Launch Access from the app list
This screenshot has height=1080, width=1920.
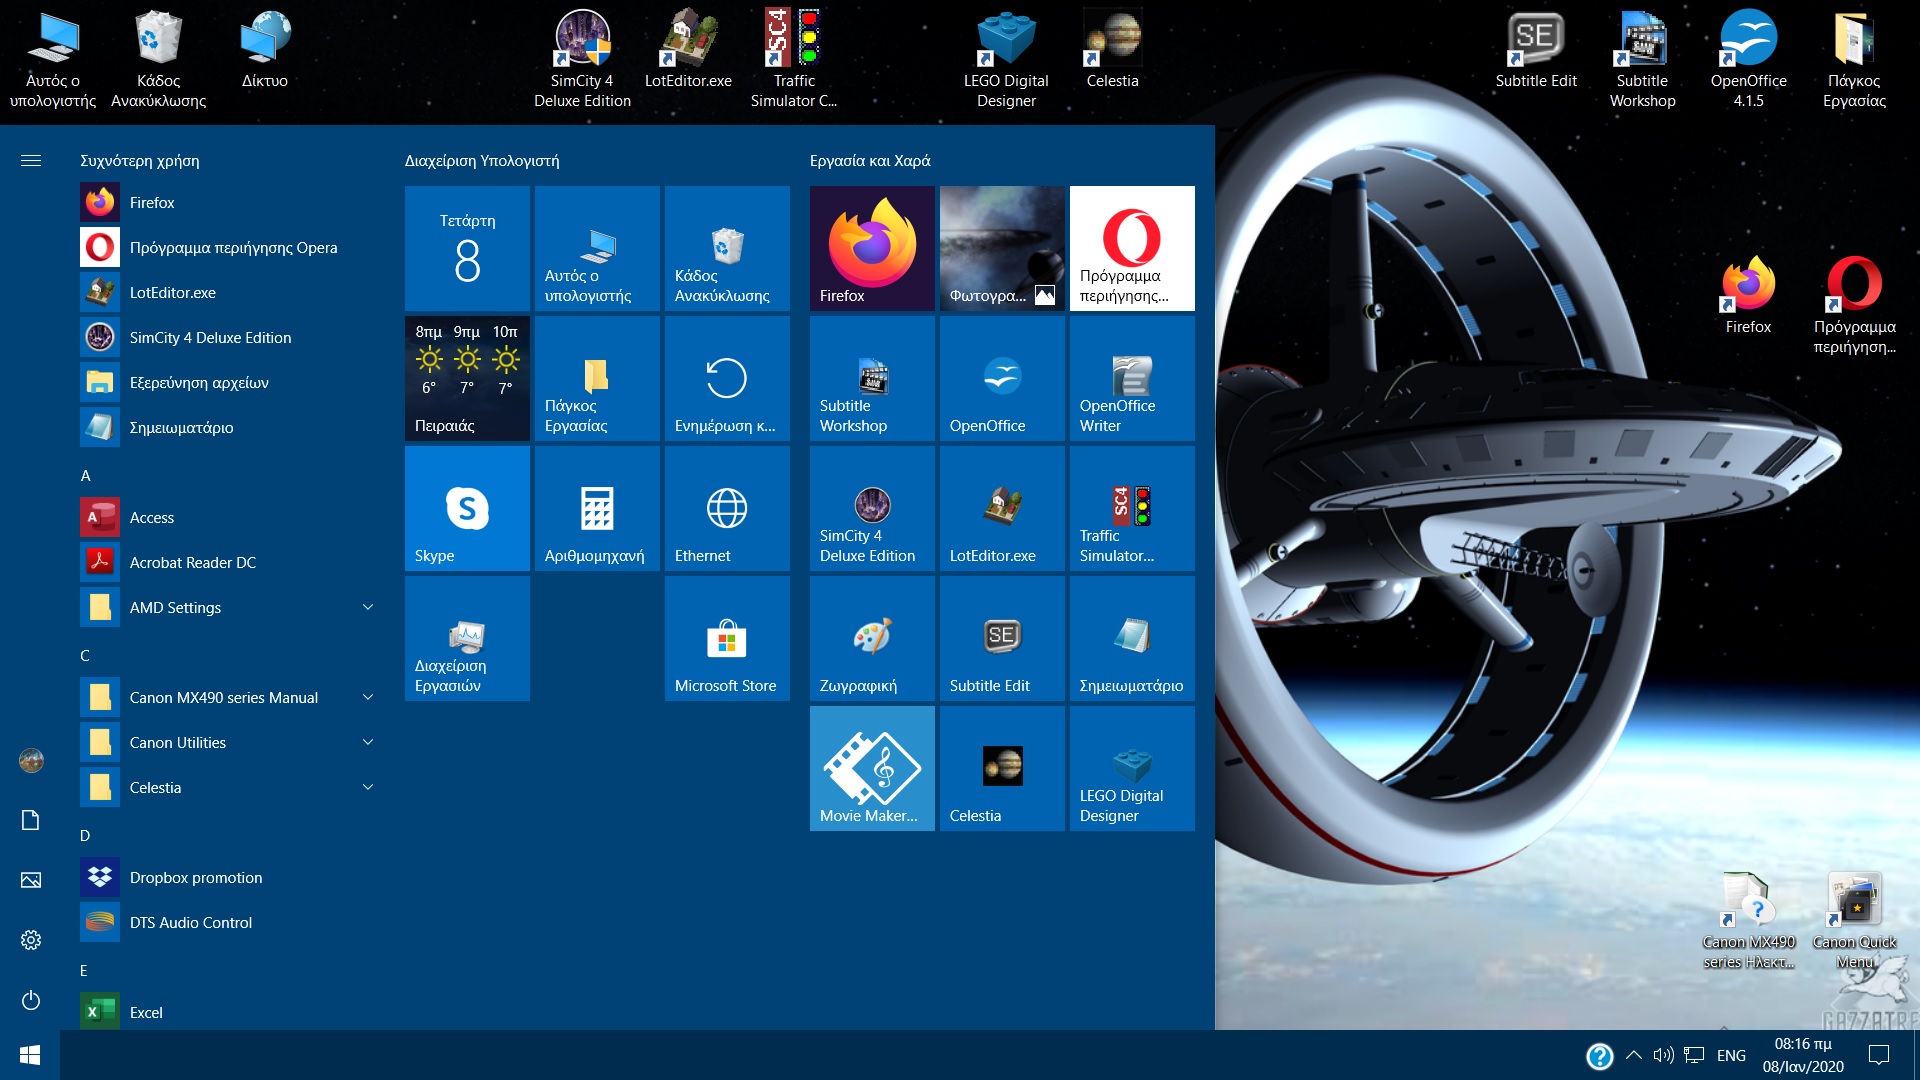coord(230,517)
